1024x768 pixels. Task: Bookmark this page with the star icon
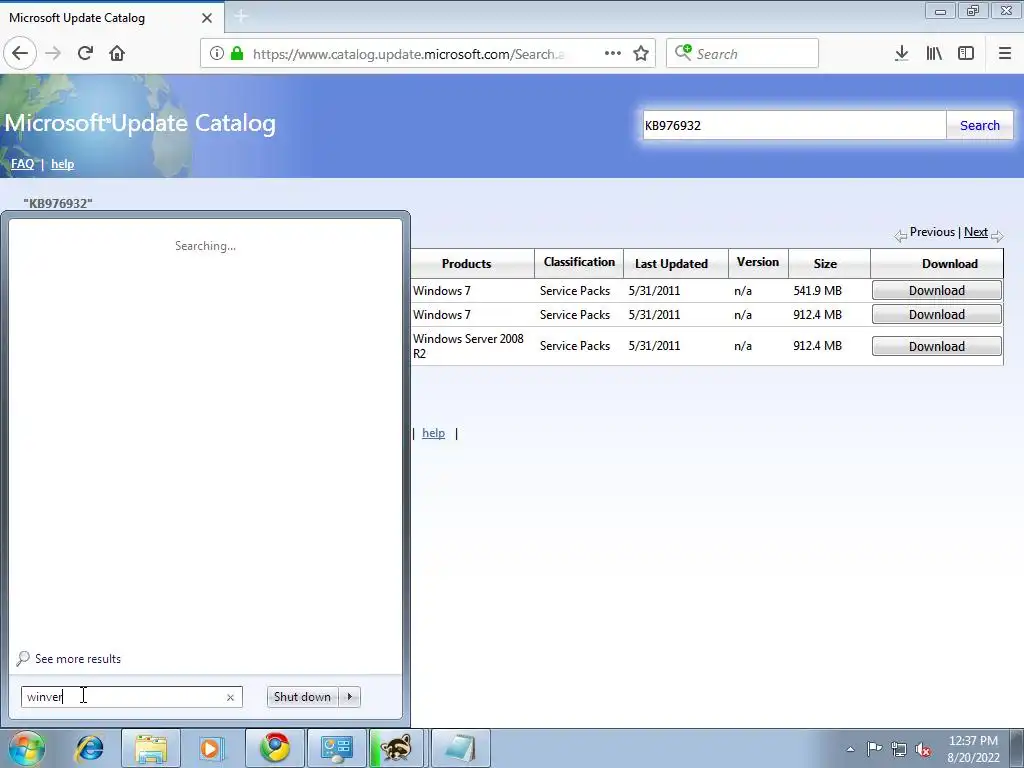click(x=641, y=54)
